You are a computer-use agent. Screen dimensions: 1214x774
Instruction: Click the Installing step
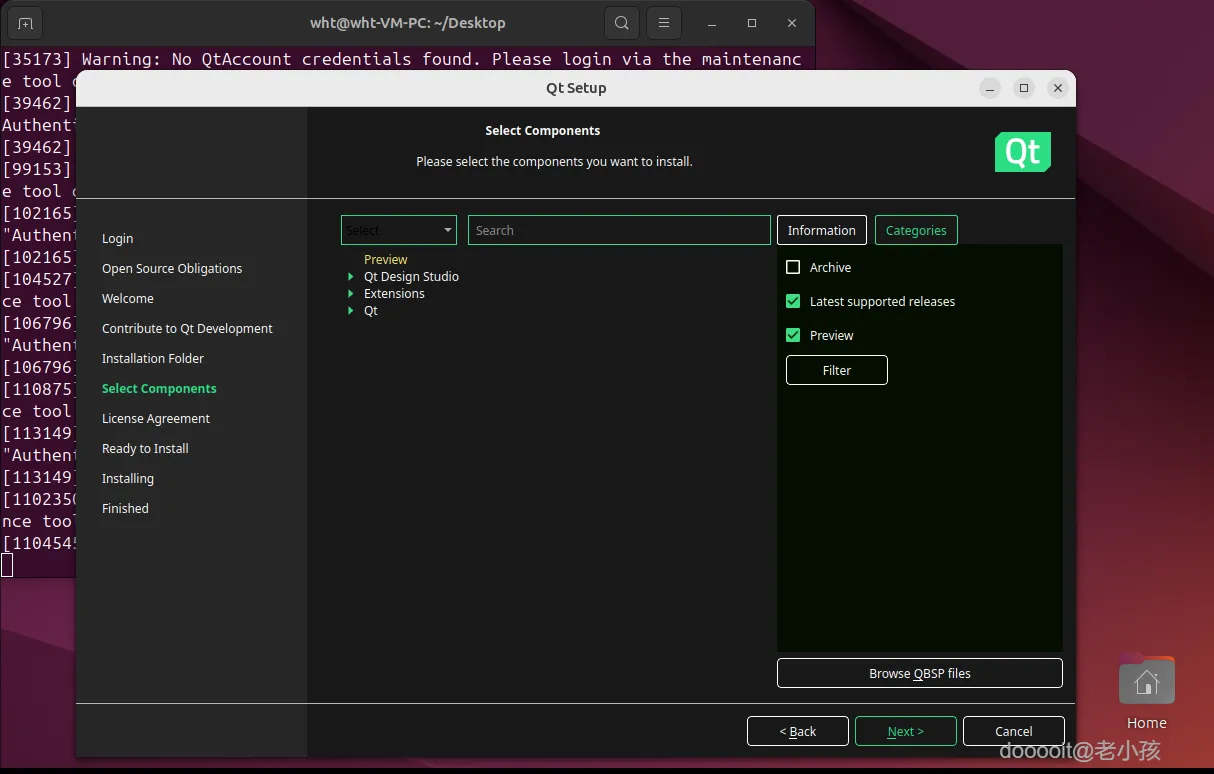(128, 478)
